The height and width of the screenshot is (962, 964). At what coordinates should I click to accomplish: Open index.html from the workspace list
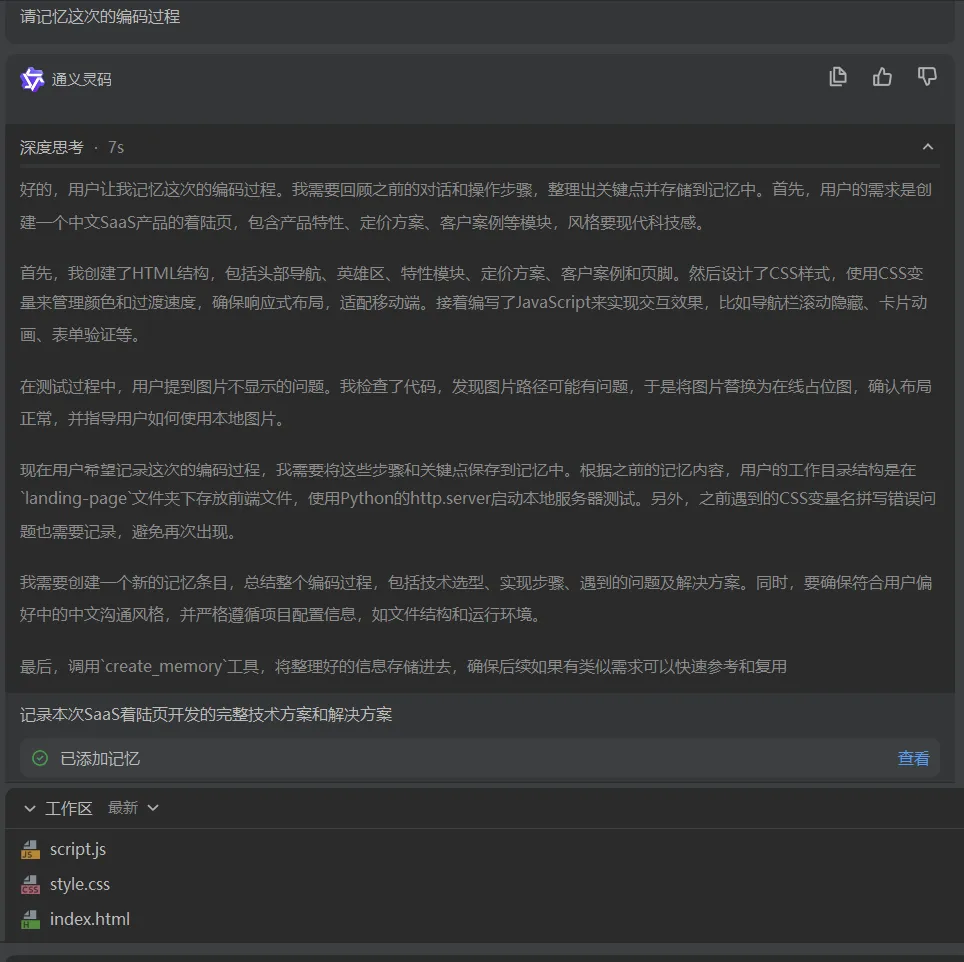tap(90, 920)
